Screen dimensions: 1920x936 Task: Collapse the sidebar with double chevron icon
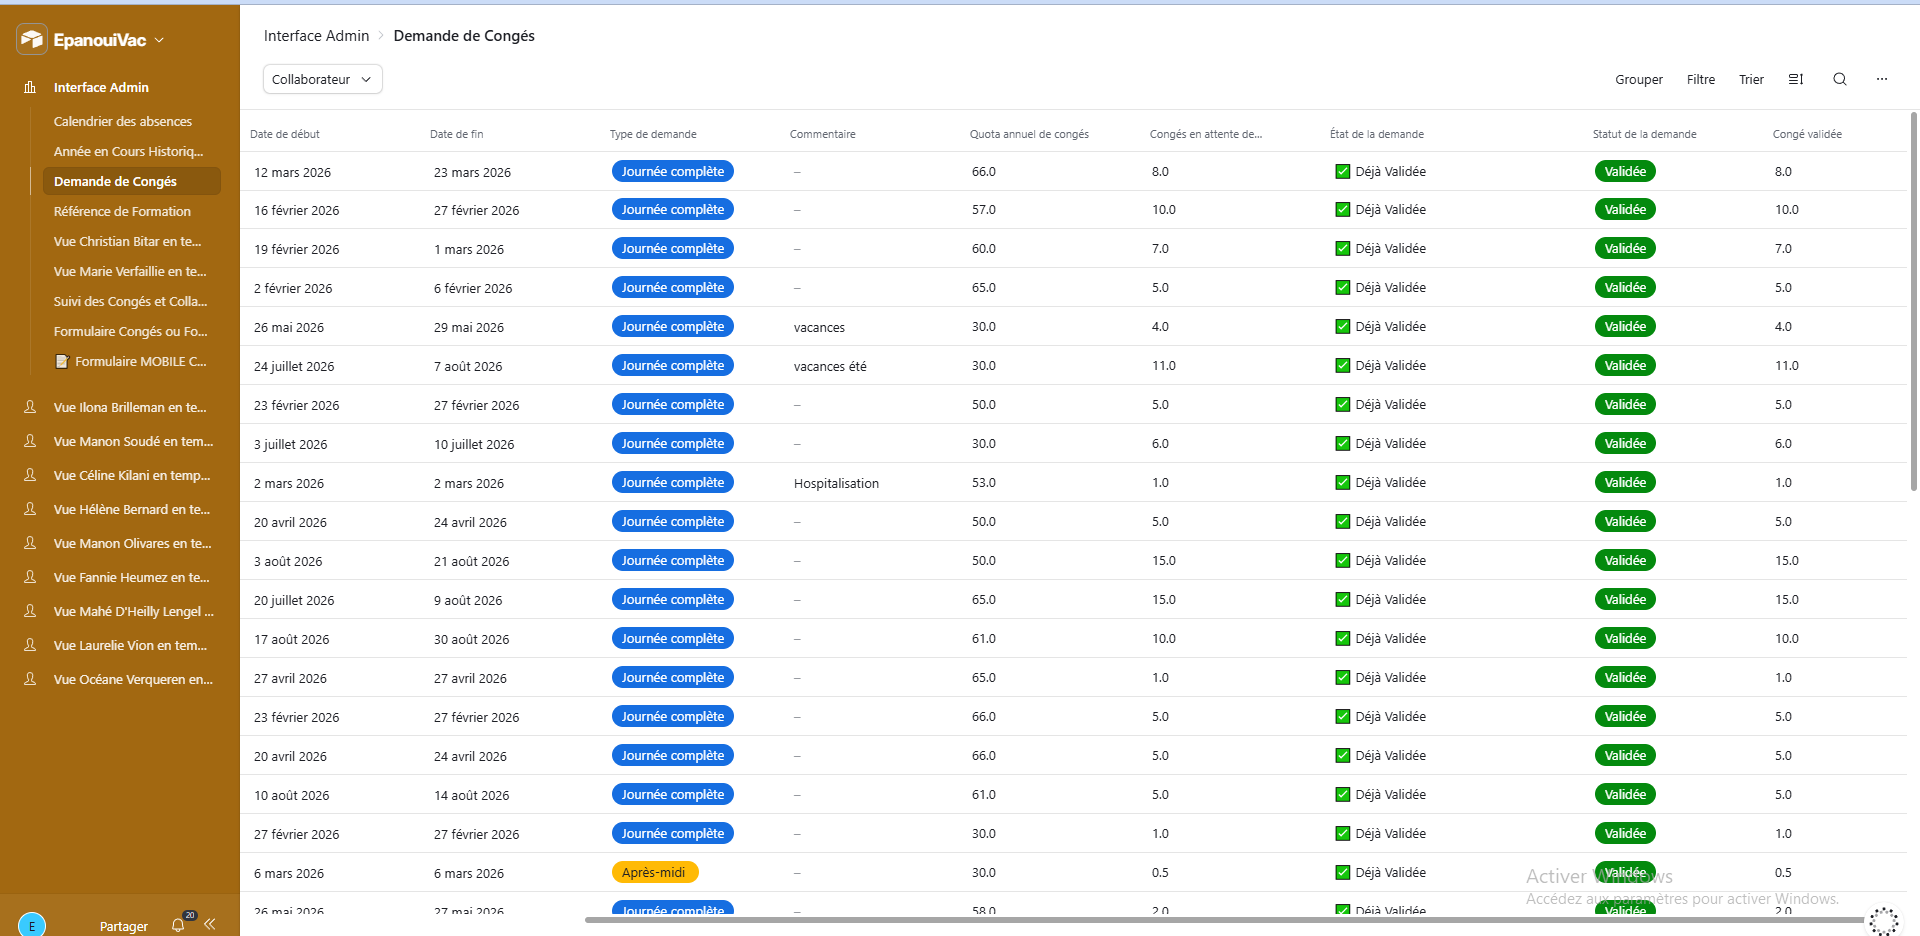(210, 924)
